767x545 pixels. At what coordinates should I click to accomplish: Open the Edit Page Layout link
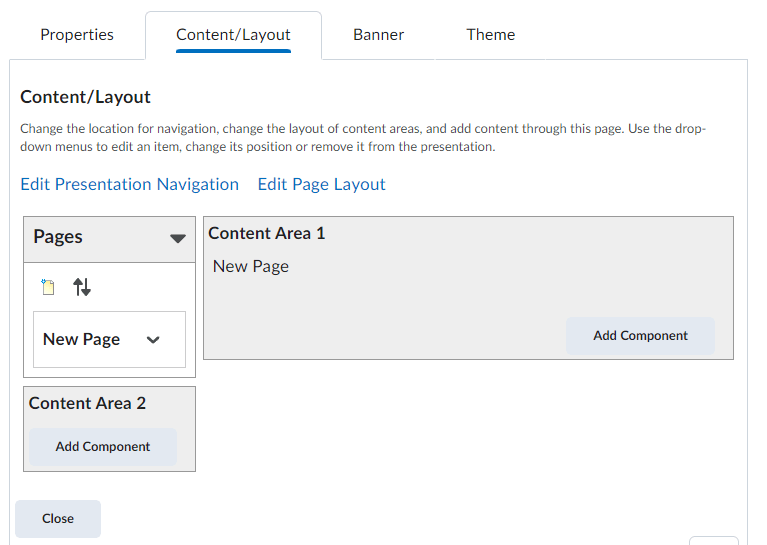321,185
